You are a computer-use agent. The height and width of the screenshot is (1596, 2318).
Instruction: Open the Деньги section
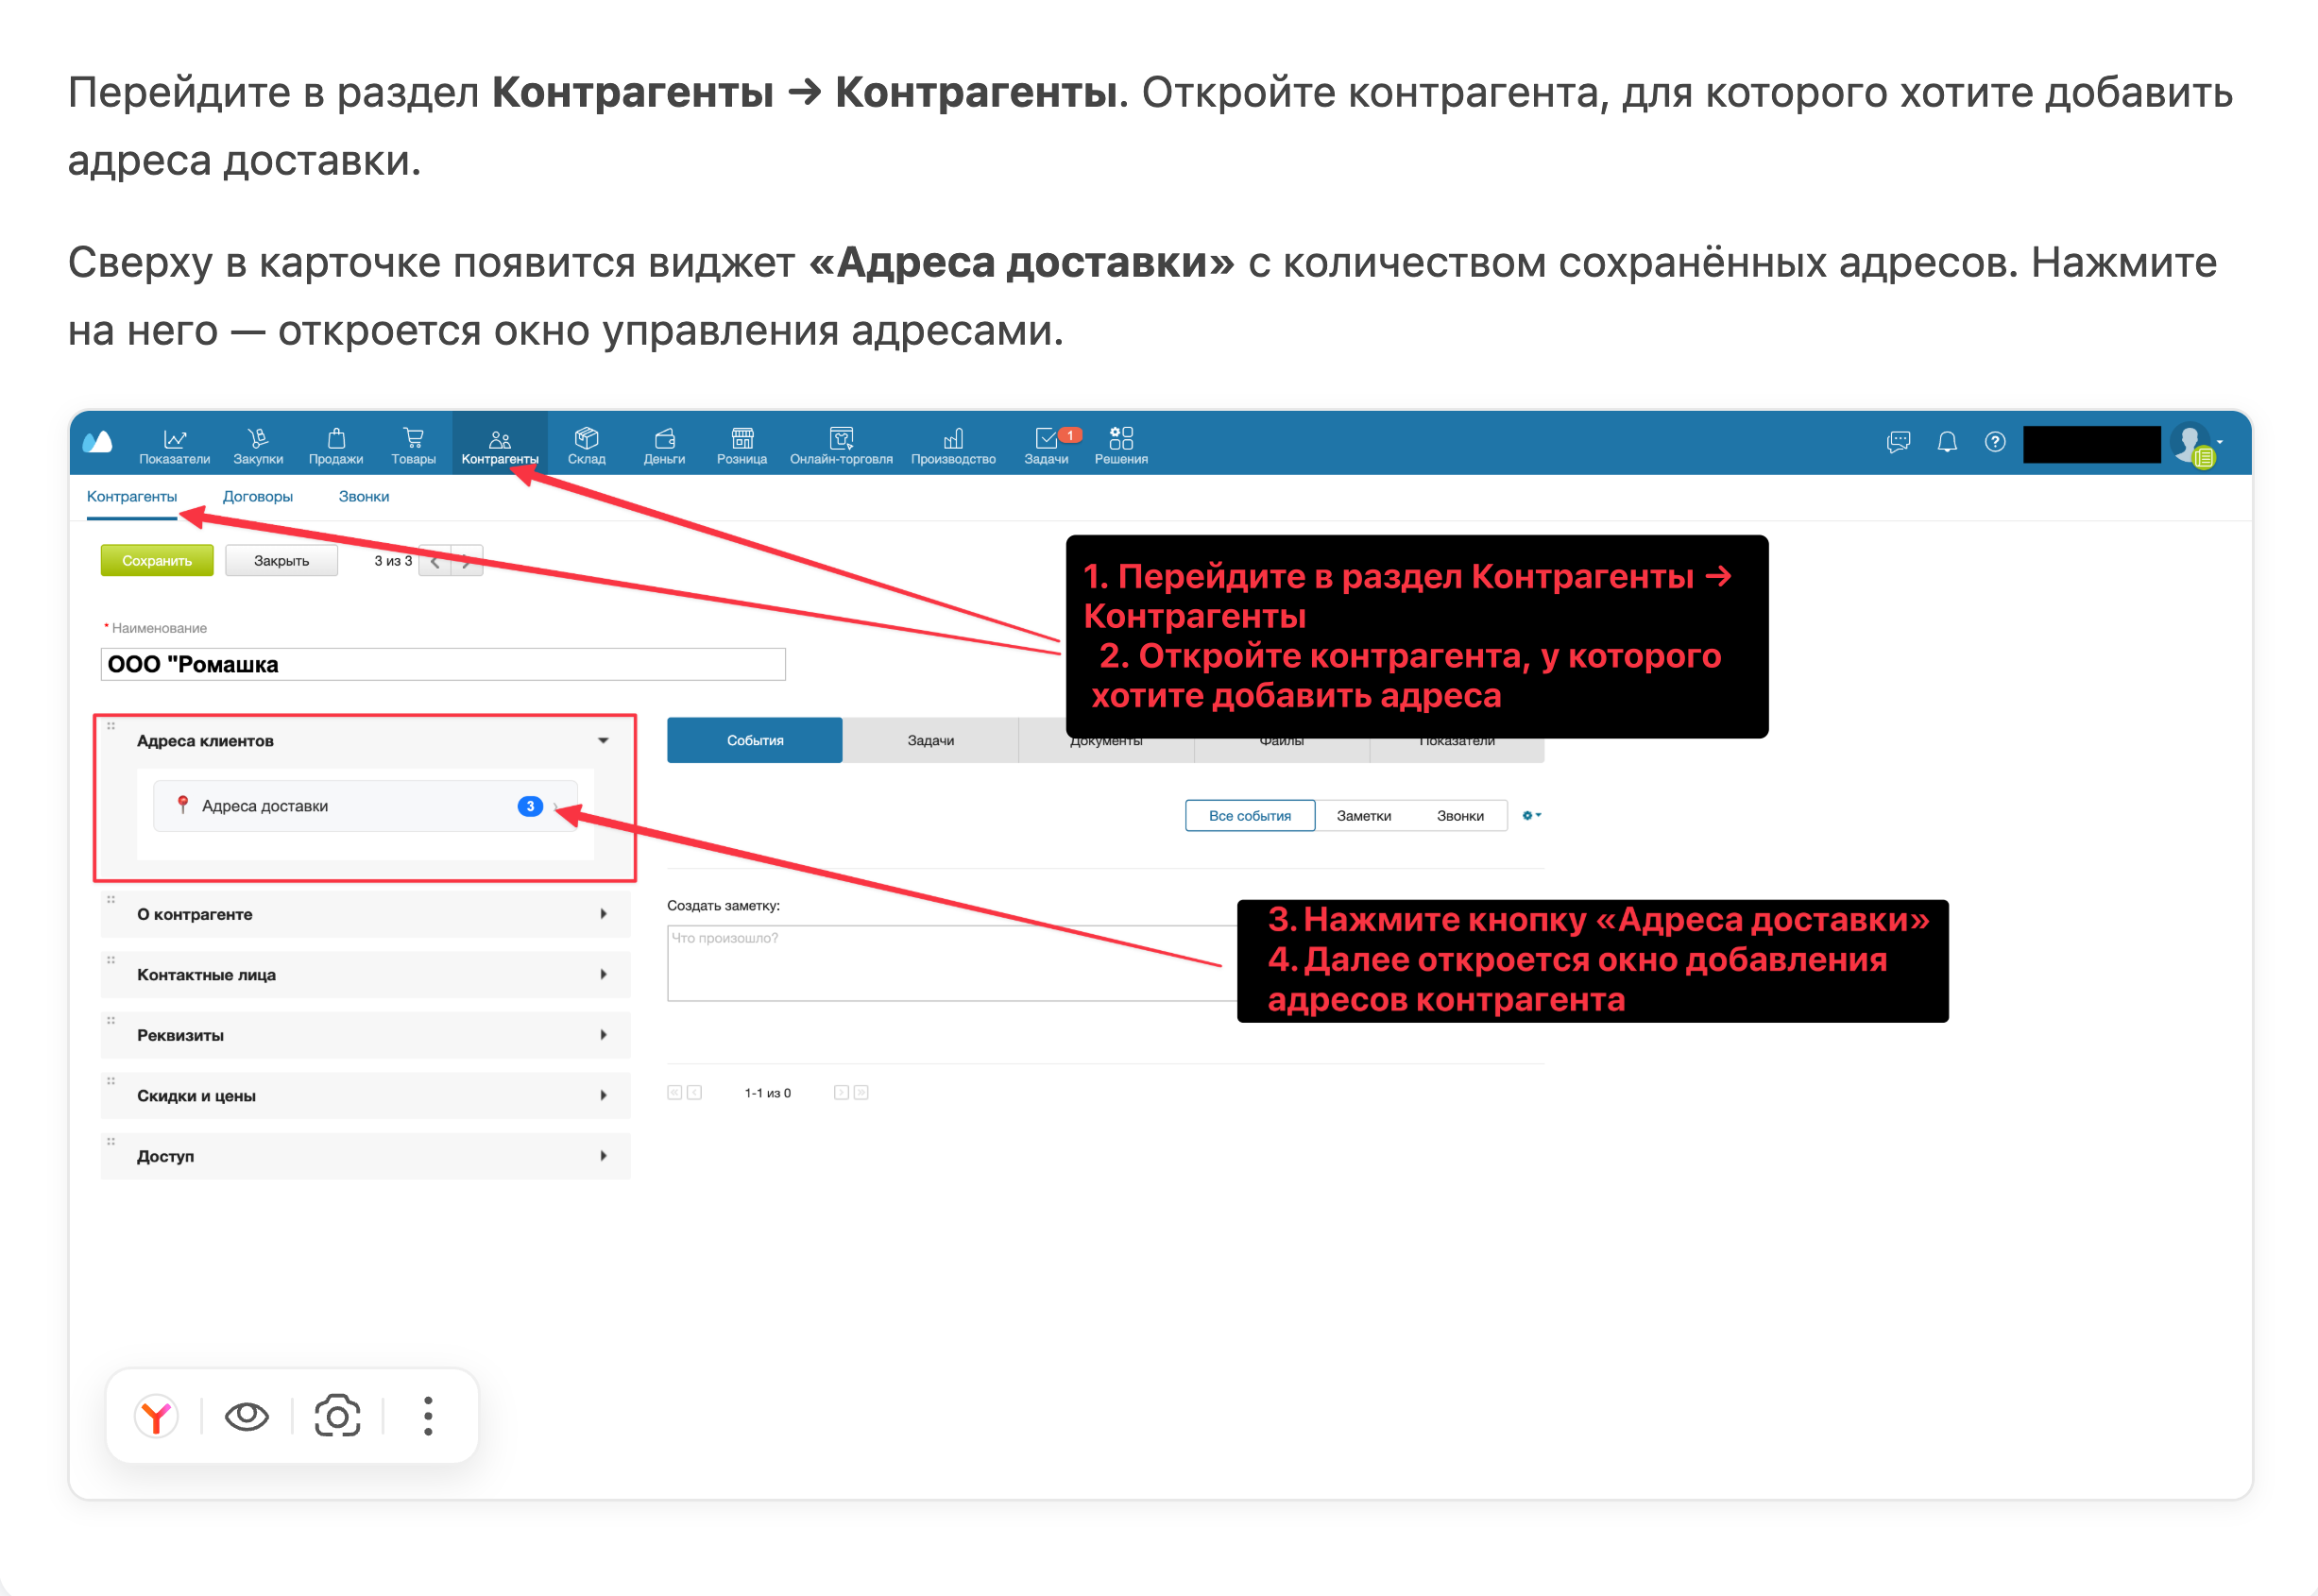click(663, 443)
